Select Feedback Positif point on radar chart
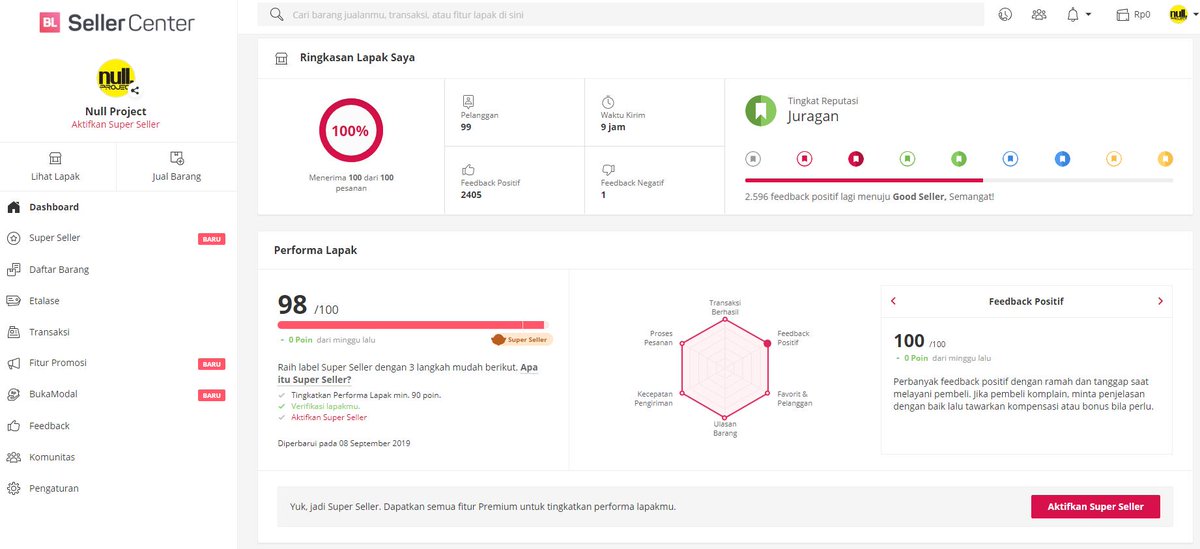The image size is (1200, 549). (768, 343)
